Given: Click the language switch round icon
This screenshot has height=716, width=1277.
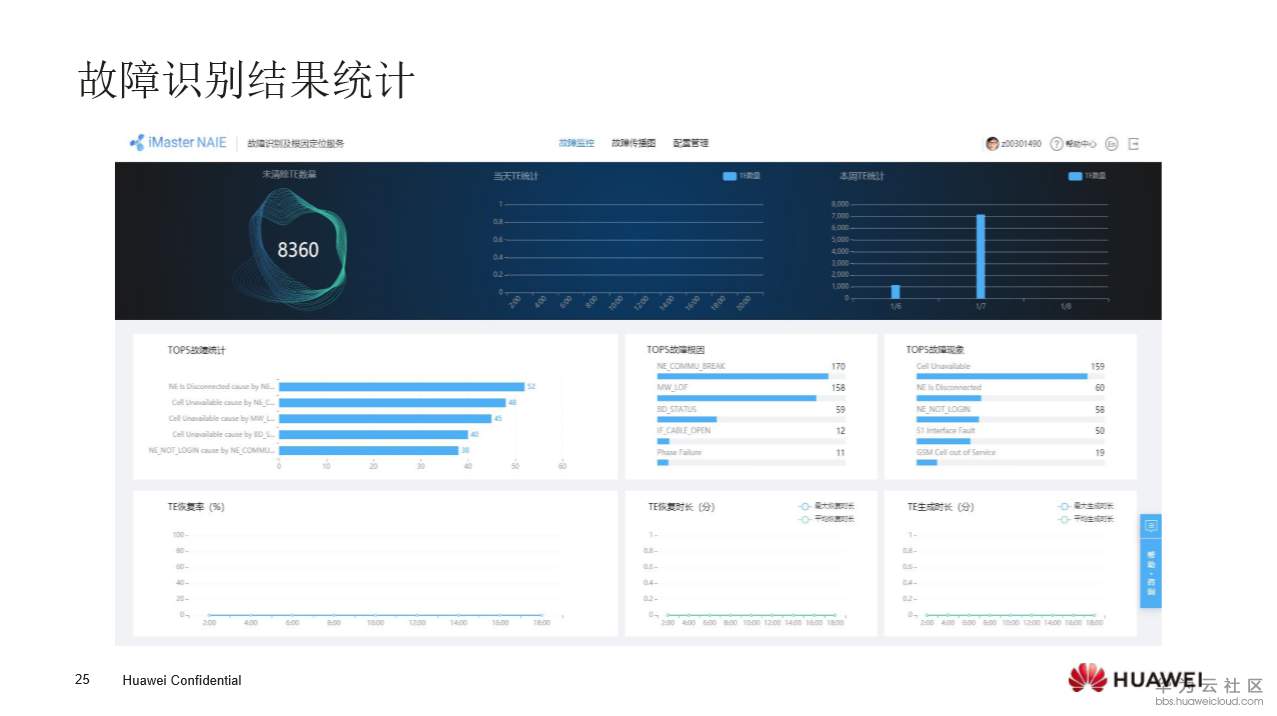Looking at the screenshot, I should 1112,144.
